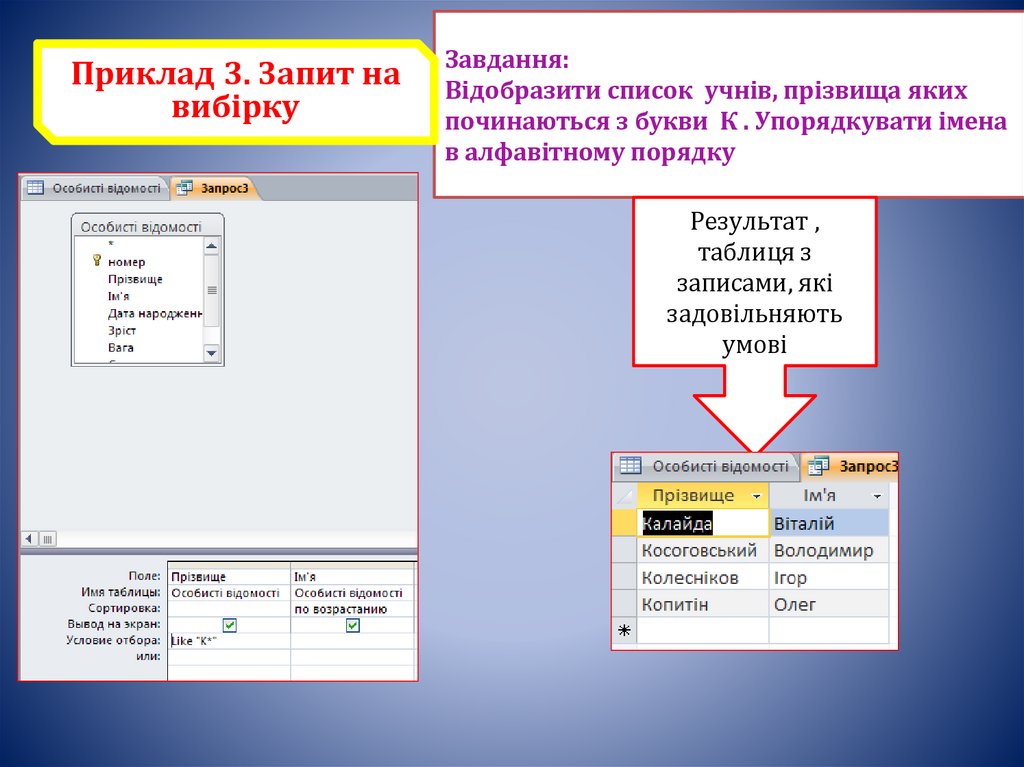
Task: Click the row selector for Косоговський record
Action: pos(624,550)
